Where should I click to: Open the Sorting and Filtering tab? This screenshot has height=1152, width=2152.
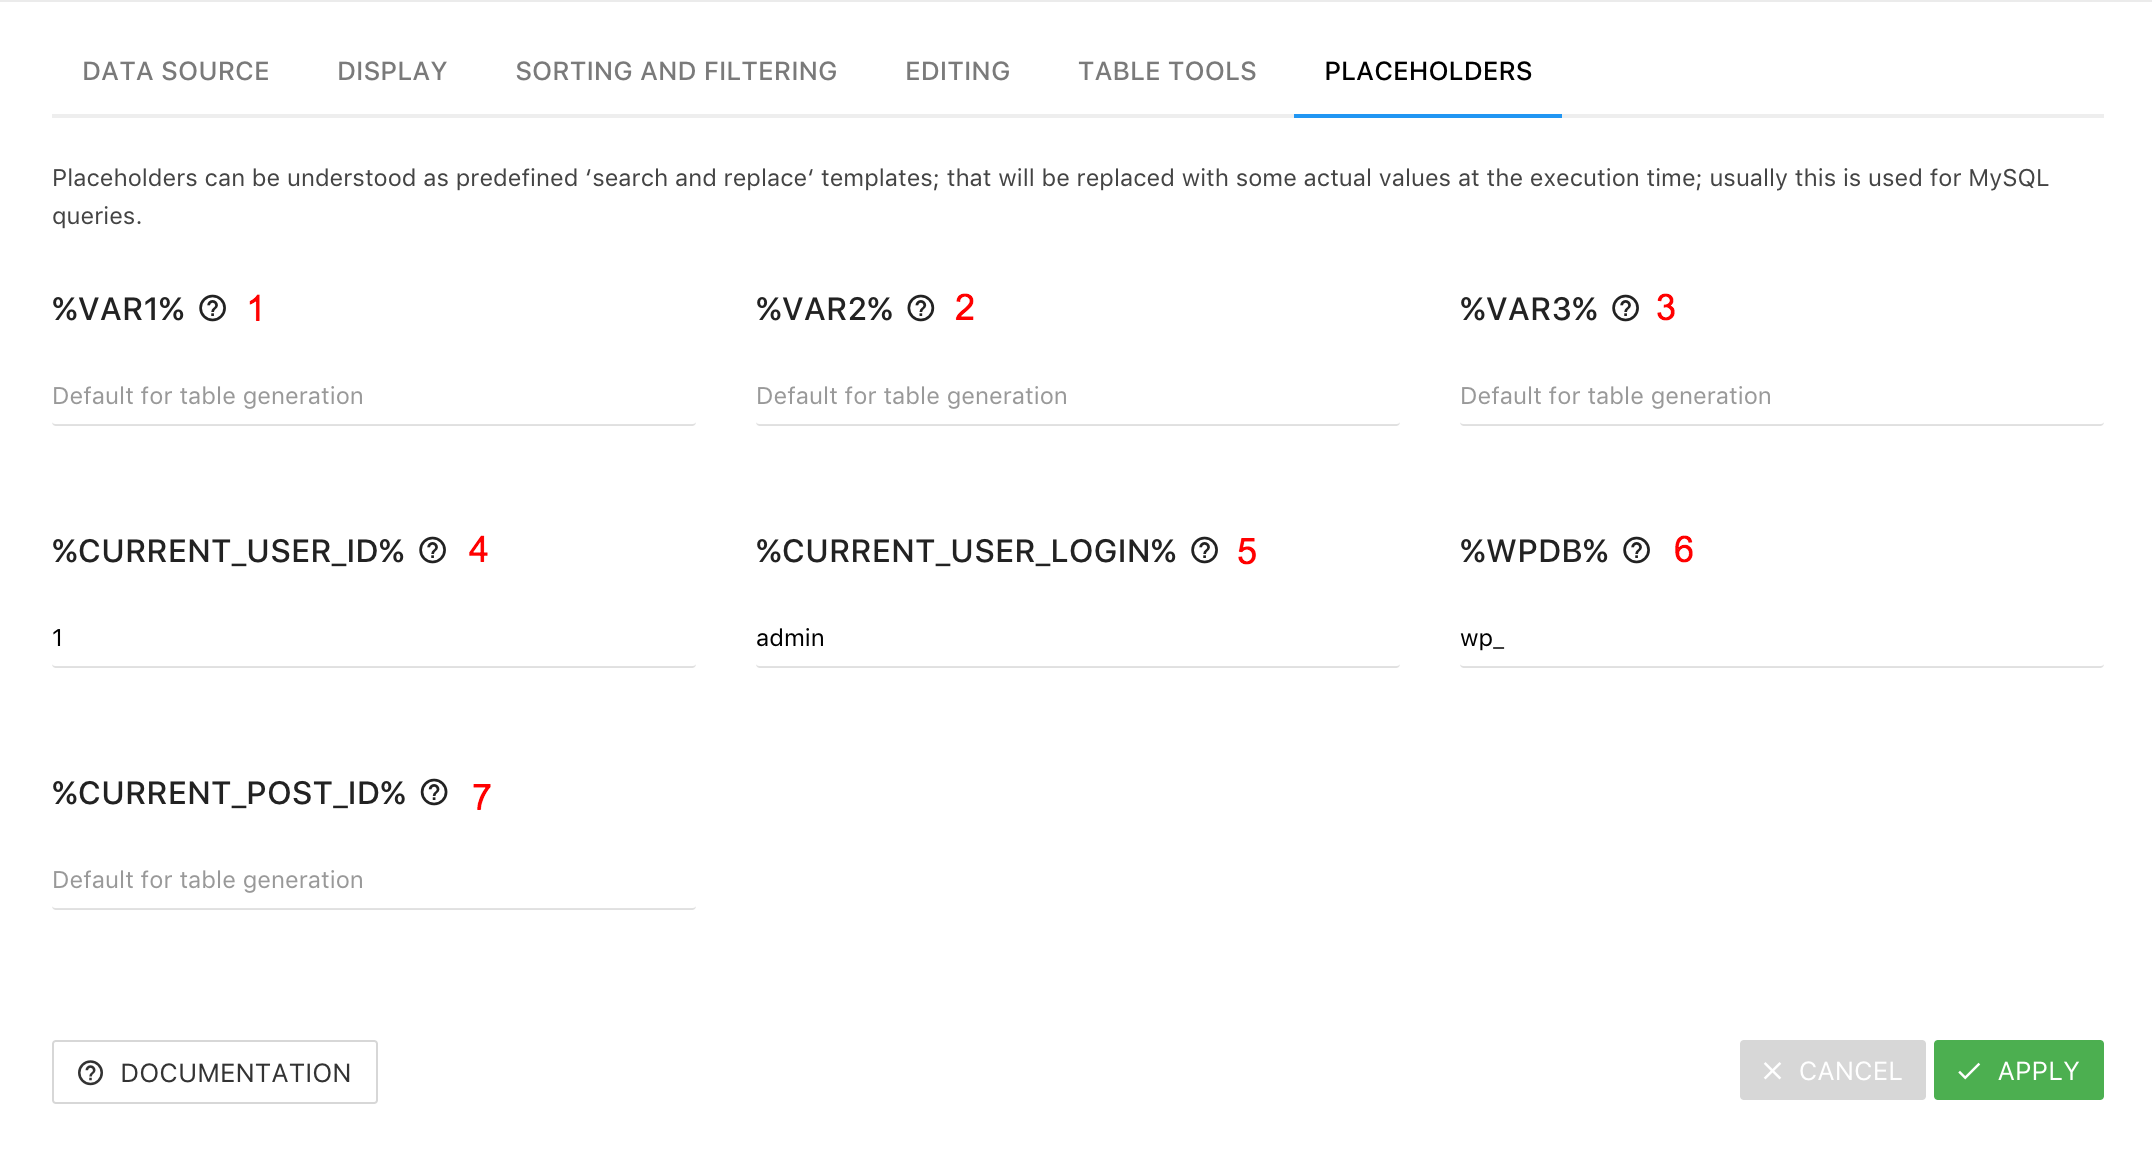point(676,71)
